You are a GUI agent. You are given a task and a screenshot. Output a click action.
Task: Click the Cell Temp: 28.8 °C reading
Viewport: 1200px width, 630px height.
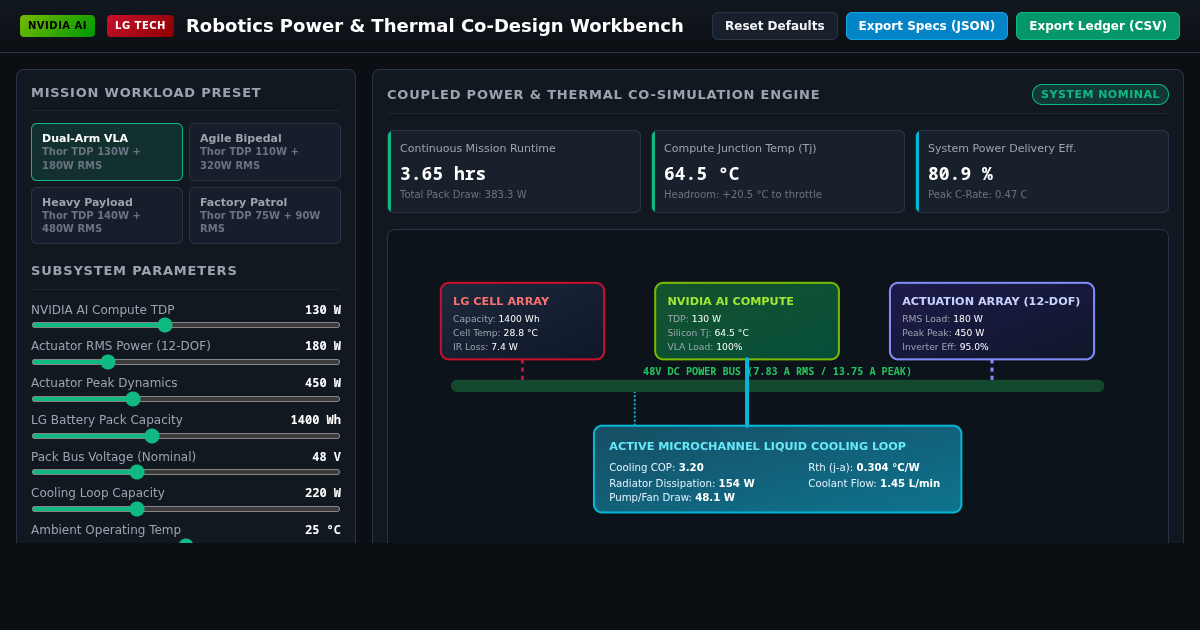coord(495,333)
